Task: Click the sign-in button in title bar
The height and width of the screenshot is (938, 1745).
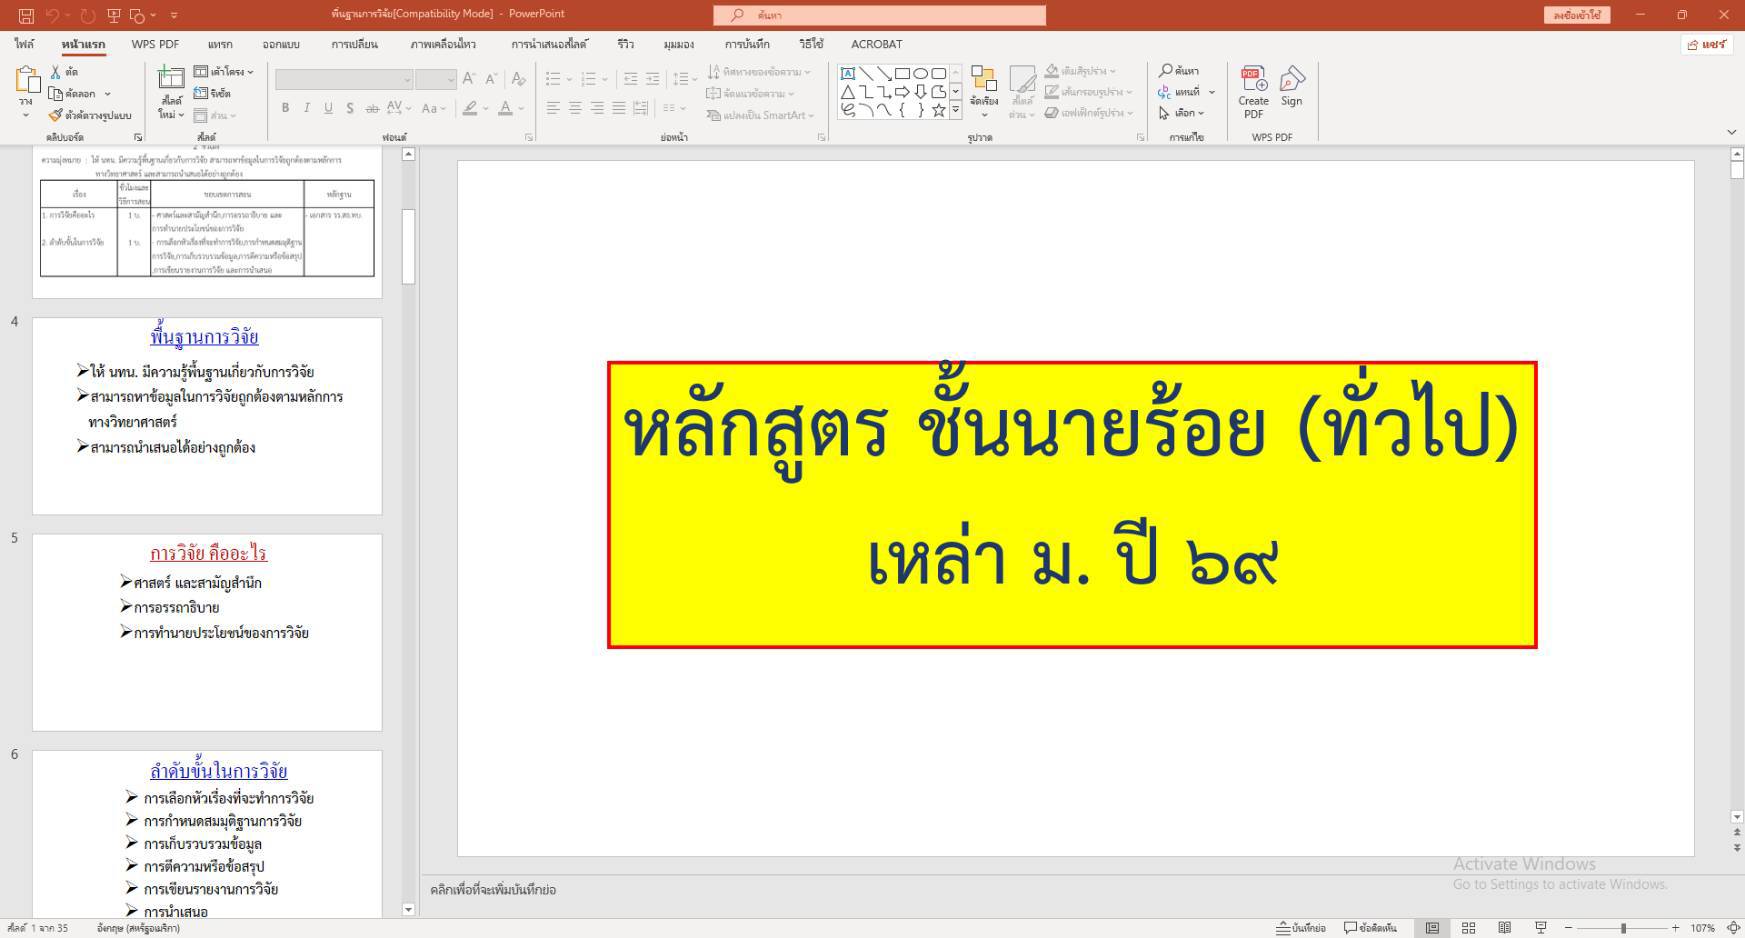Action: pos(1577,15)
